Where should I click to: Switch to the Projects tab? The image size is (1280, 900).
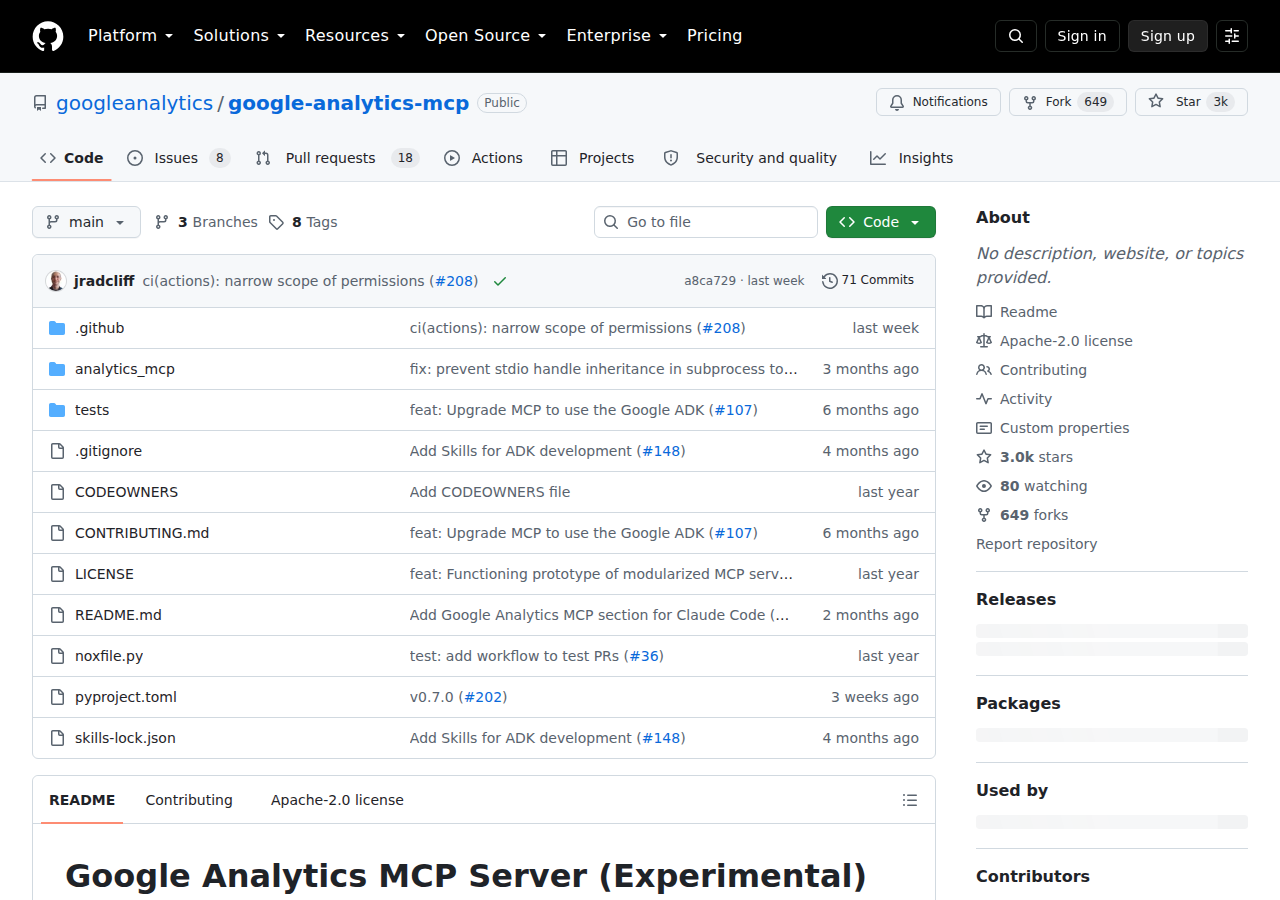point(593,158)
